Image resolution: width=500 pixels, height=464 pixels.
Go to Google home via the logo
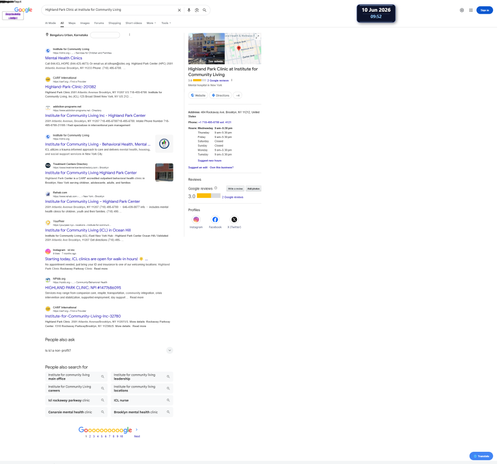(23, 10)
